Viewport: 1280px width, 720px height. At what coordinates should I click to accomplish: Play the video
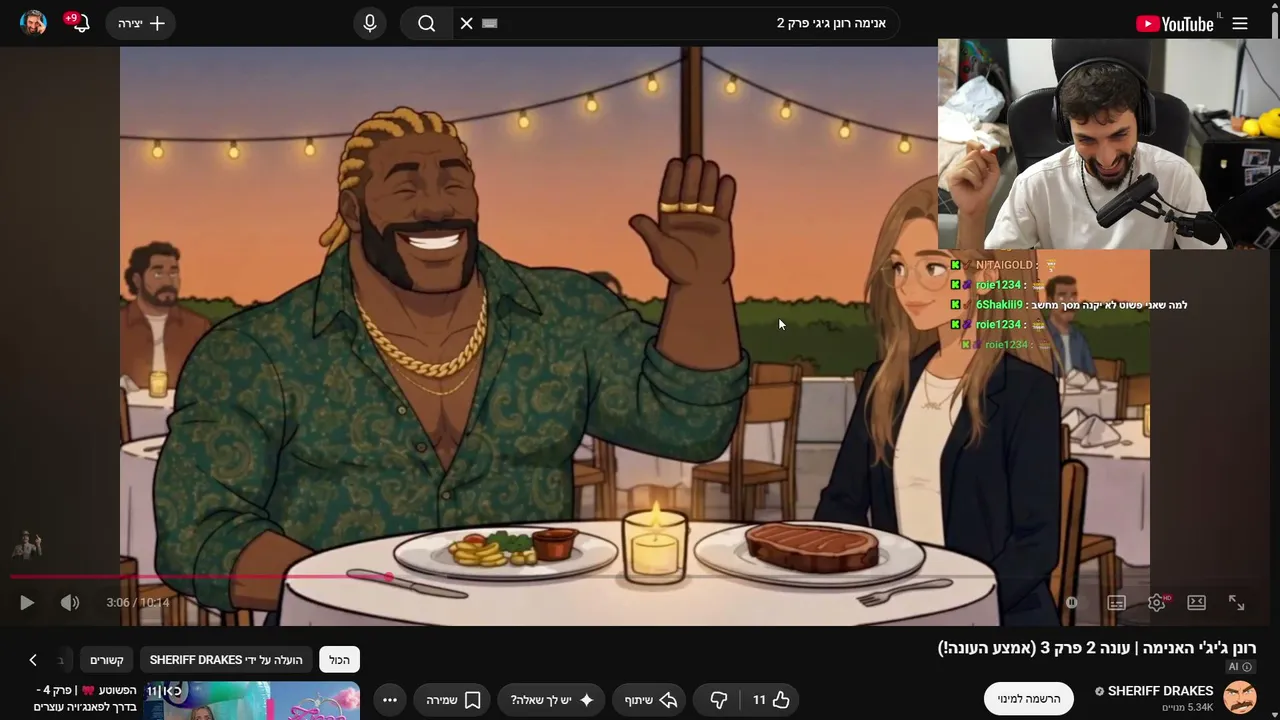(27, 602)
